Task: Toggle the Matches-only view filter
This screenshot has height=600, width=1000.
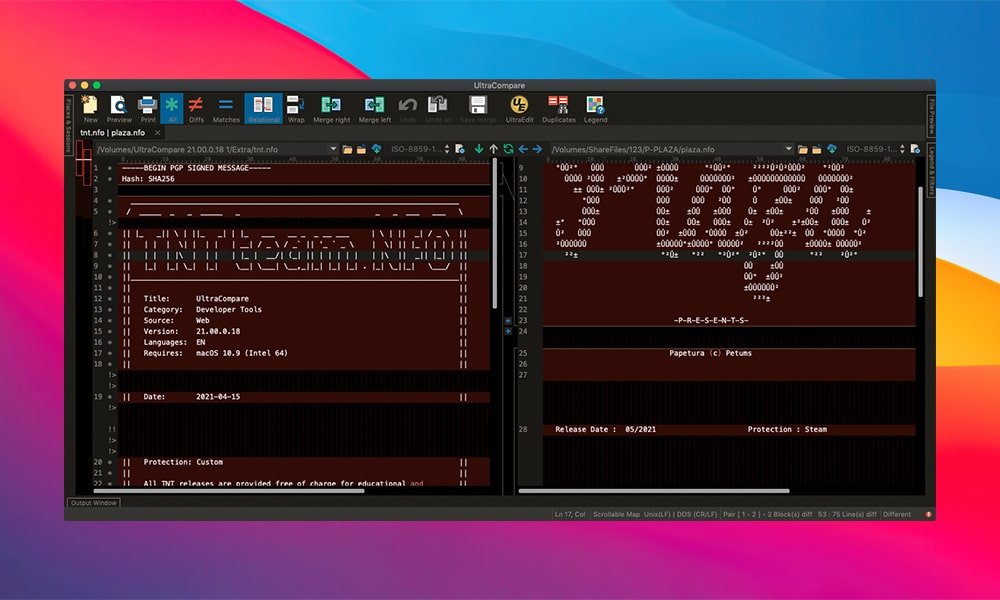Action: pyautogui.click(x=226, y=105)
